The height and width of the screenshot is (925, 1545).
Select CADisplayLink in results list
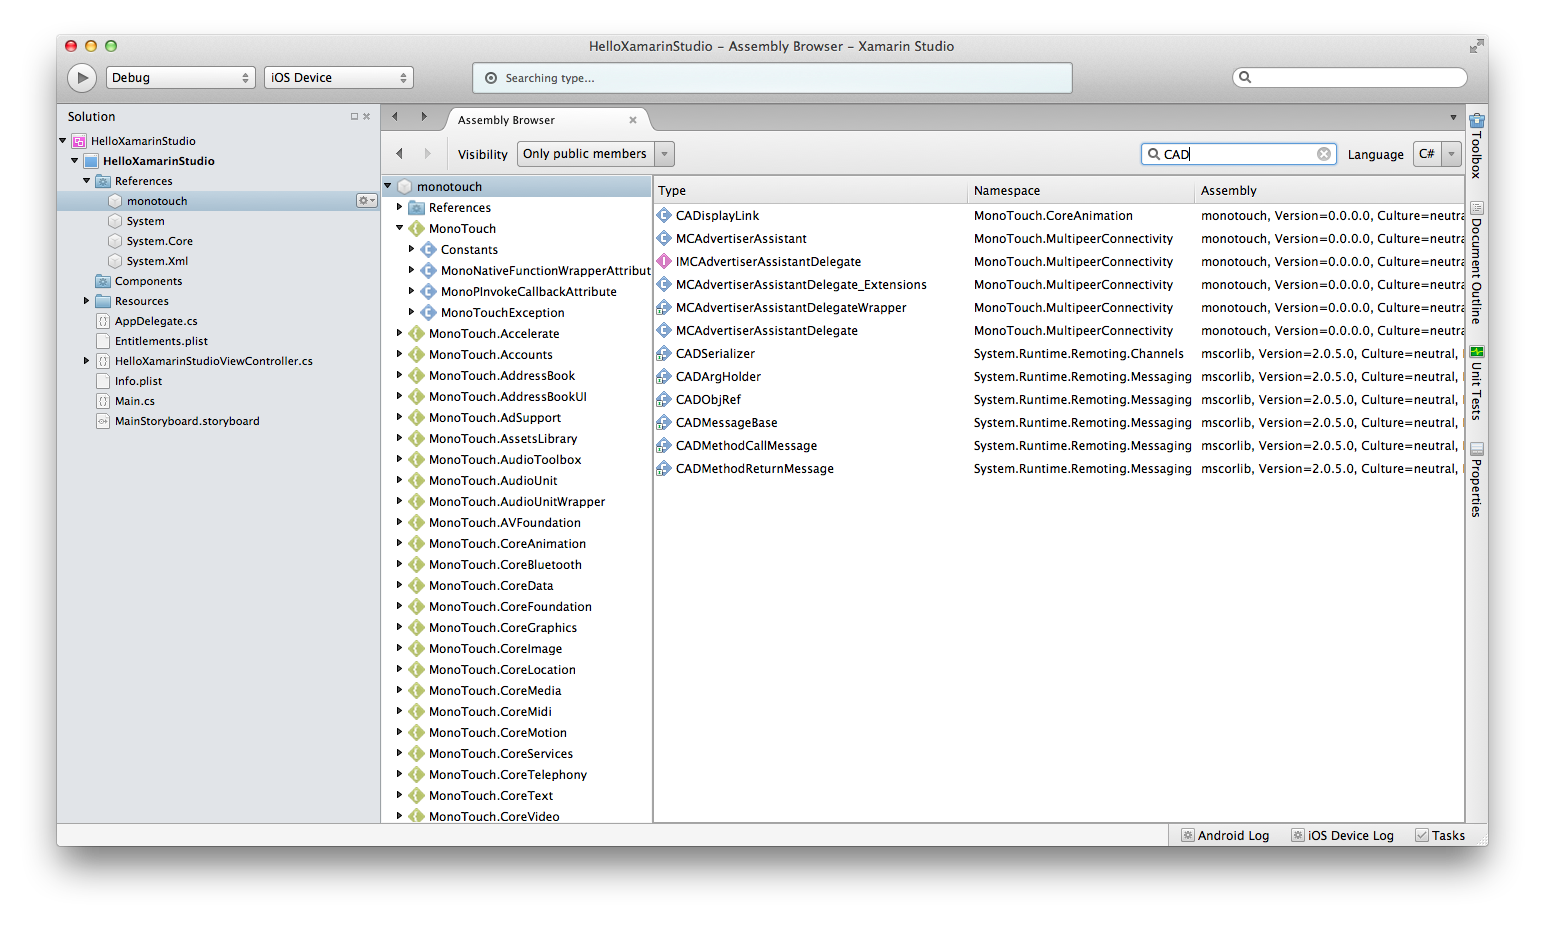tap(717, 216)
